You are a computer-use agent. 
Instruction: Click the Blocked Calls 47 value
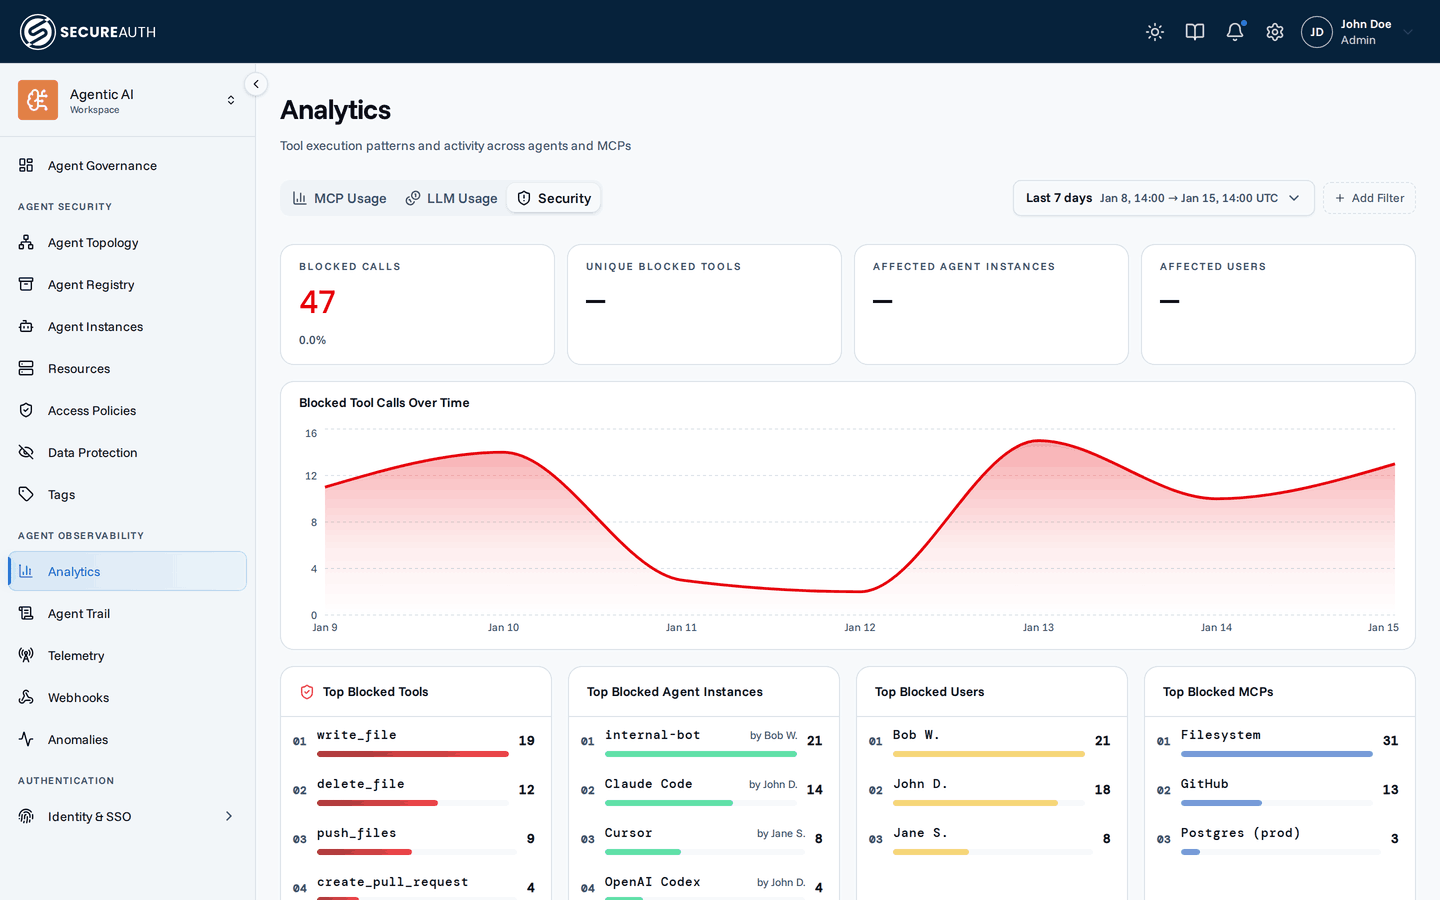[x=317, y=302]
